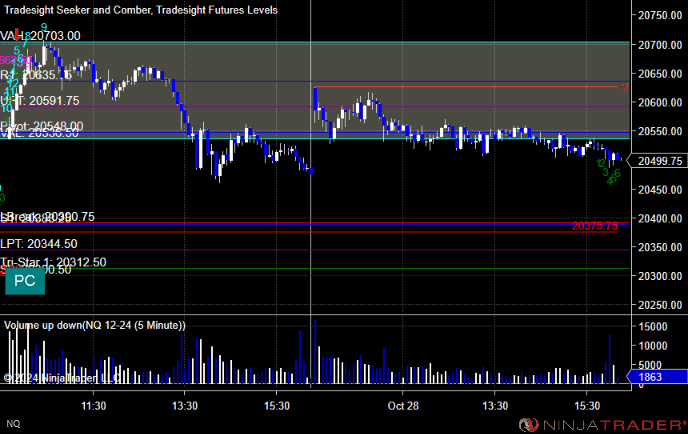Click the blue volume marker 1863
The width and height of the screenshot is (688, 434).
(657, 377)
